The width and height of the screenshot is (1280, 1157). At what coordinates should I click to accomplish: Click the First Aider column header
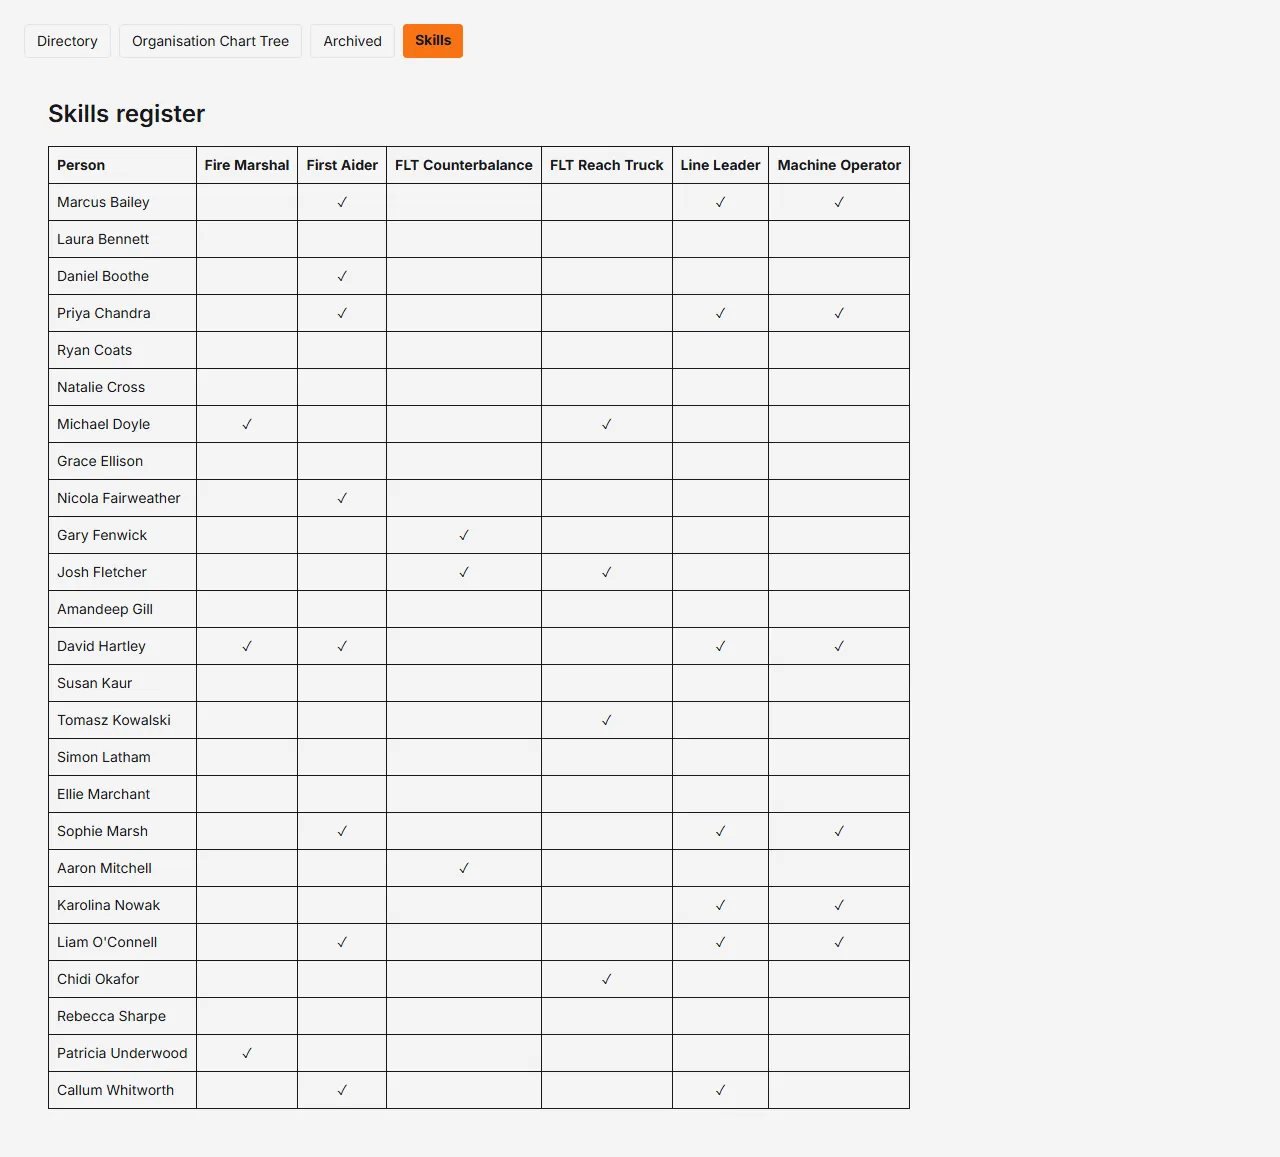(x=342, y=165)
